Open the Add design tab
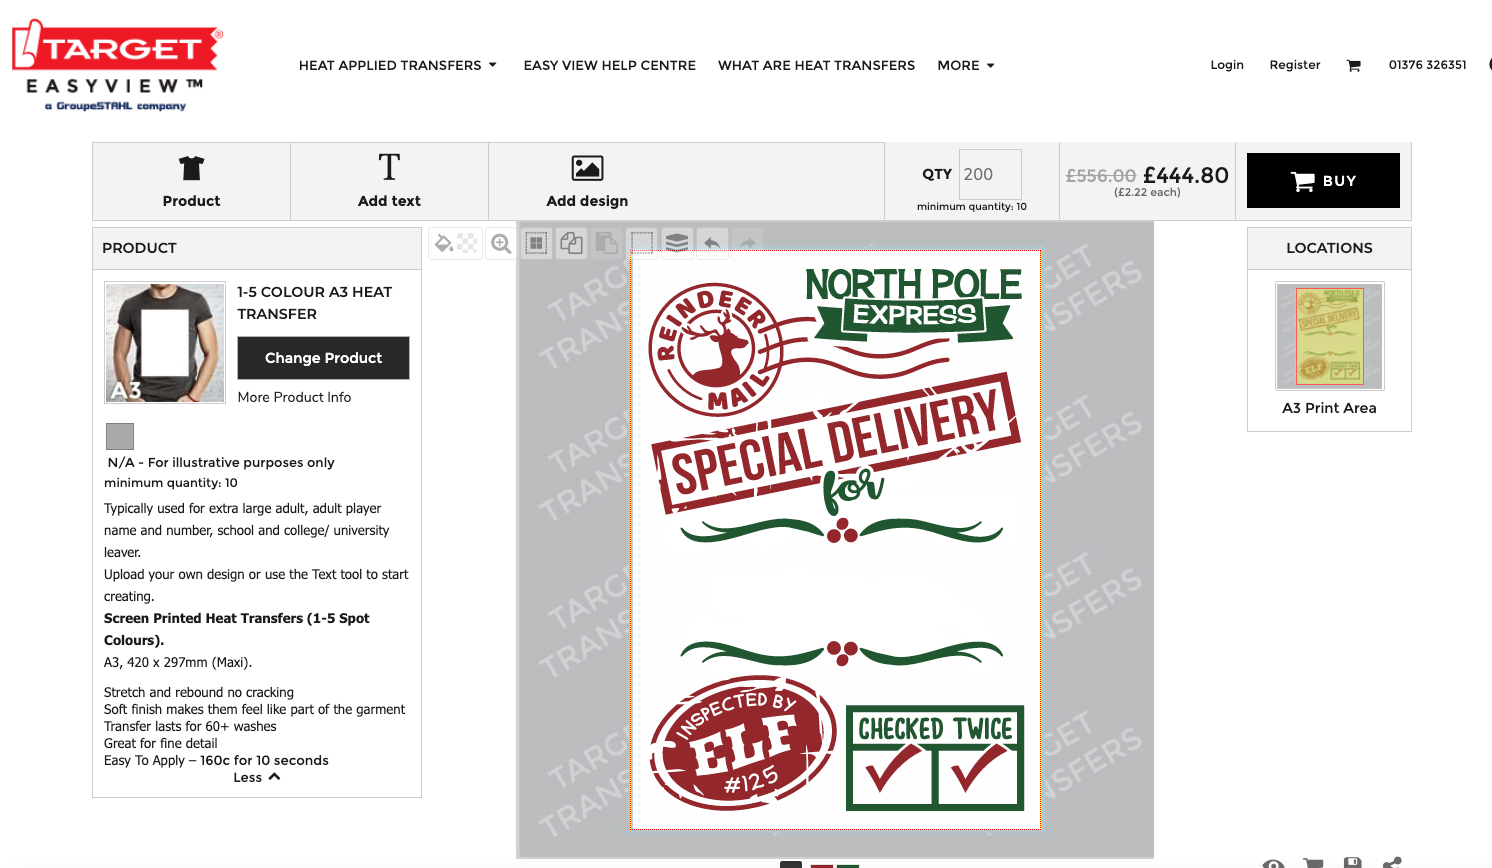Image resolution: width=1492 pixels, height=868 pixels. 587,181
